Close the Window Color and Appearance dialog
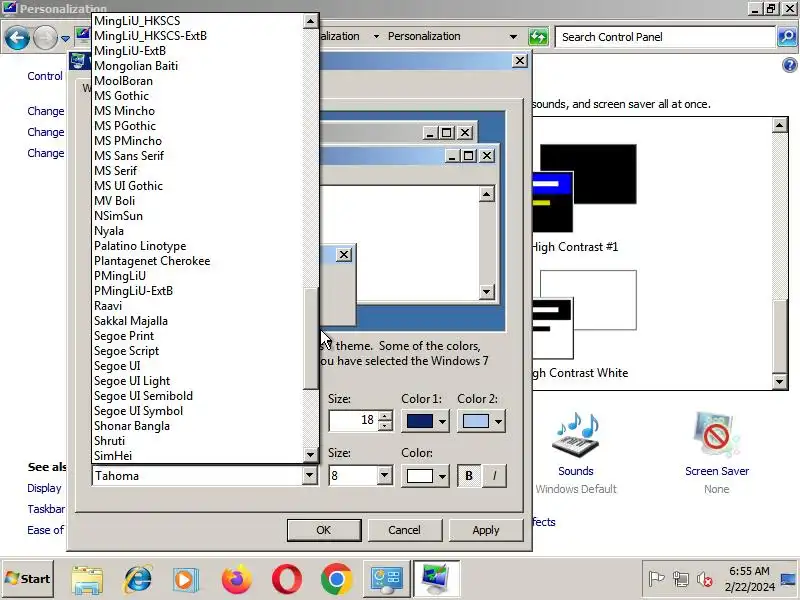The width and height of the screenshot is (800, 600). pos(519,61)
